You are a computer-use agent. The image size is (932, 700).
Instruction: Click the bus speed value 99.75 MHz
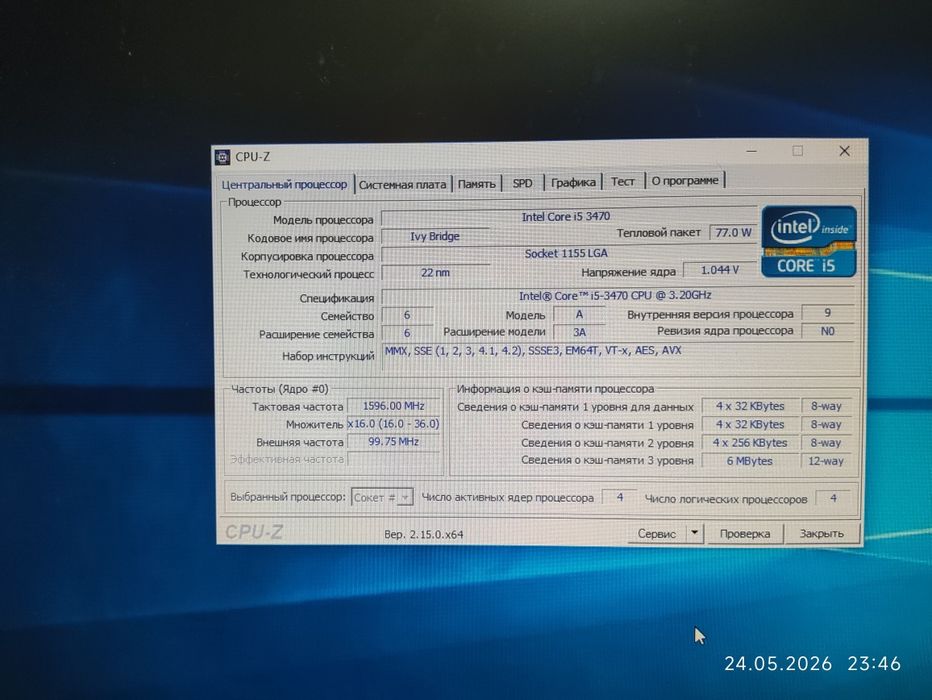click(393, 442)
